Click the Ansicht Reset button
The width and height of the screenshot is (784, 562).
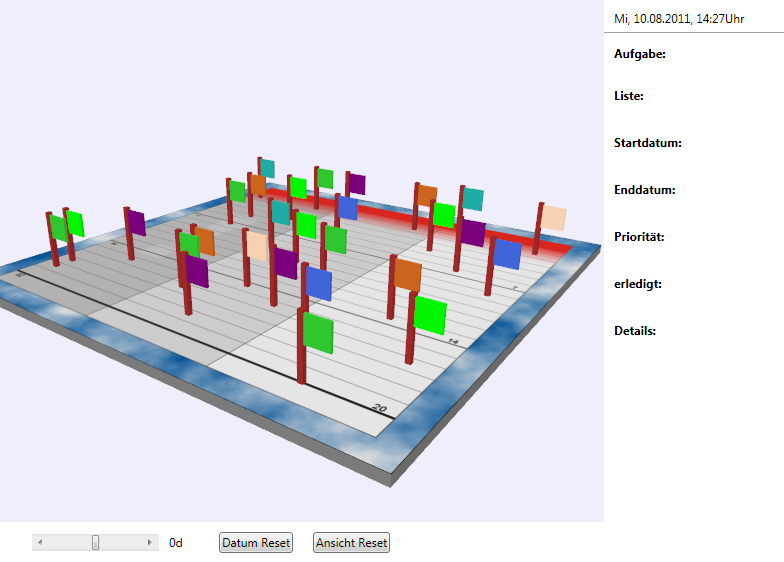pyautogui.click(x=351, y=543)
